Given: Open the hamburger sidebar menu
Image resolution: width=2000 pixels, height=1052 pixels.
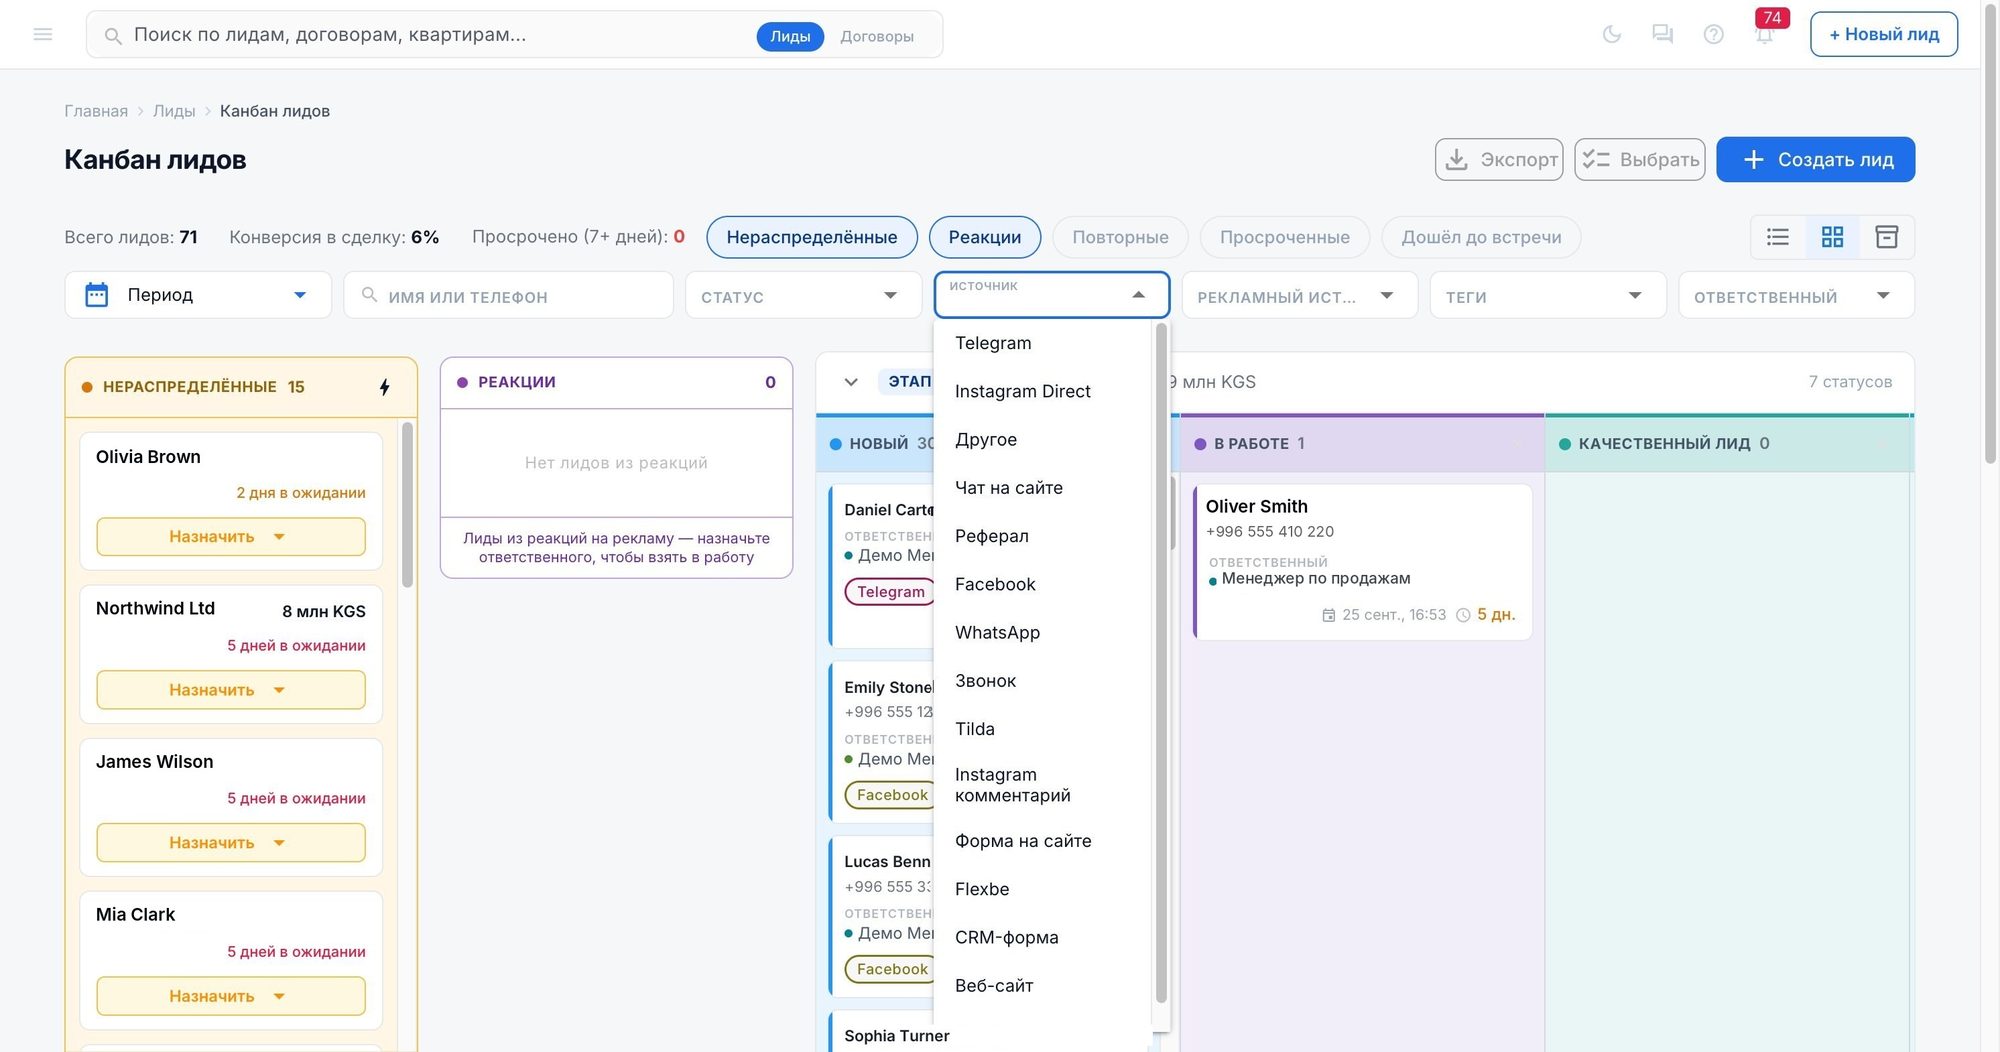Looking at the screenshot, I should click(x=43, y=34).
